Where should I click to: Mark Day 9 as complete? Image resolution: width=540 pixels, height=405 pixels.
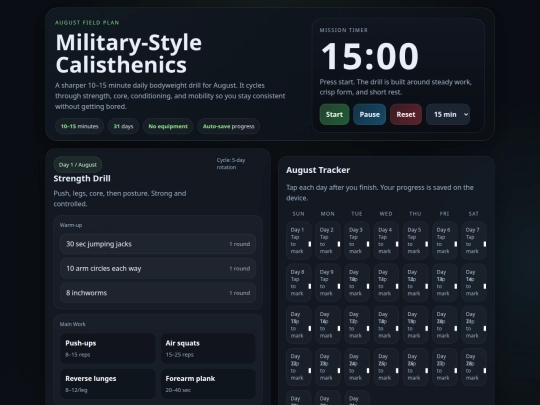point(328,283)
